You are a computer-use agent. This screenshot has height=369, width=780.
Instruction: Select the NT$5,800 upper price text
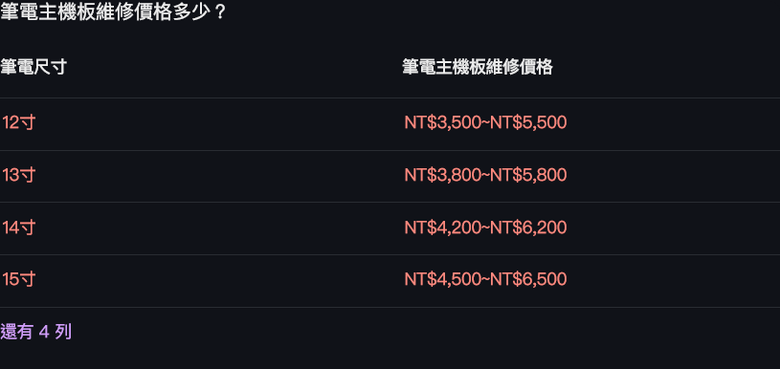(x=528, y=175)
